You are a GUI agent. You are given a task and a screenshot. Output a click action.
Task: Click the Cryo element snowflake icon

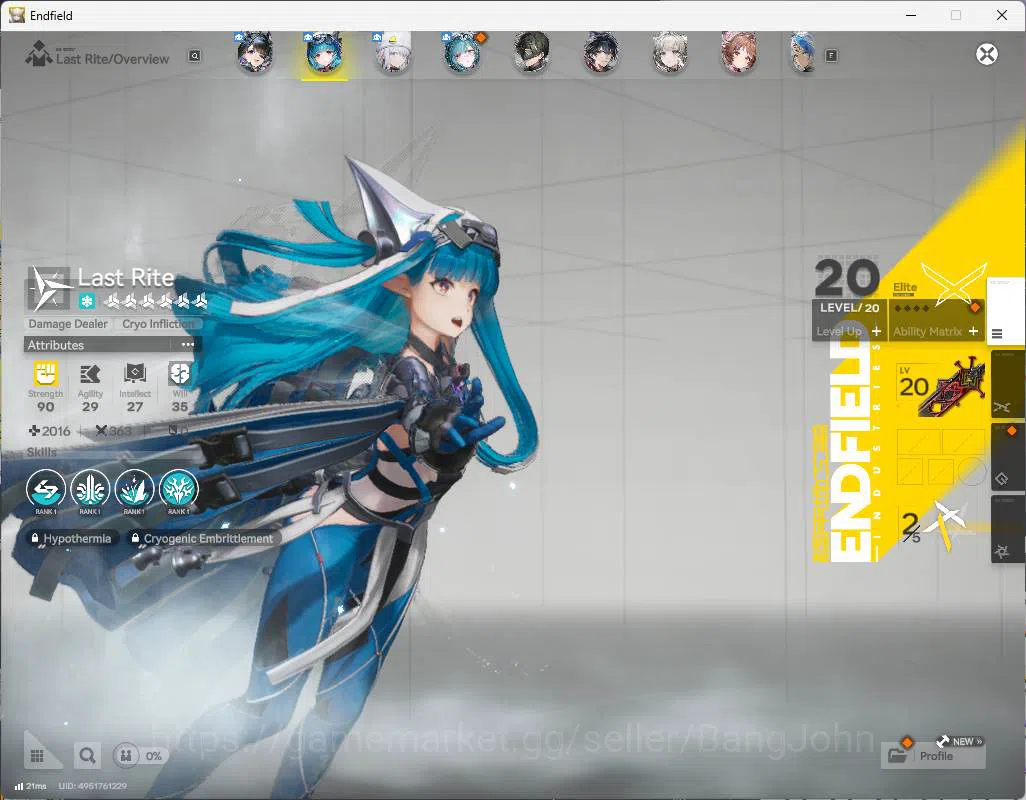[87, 302]
